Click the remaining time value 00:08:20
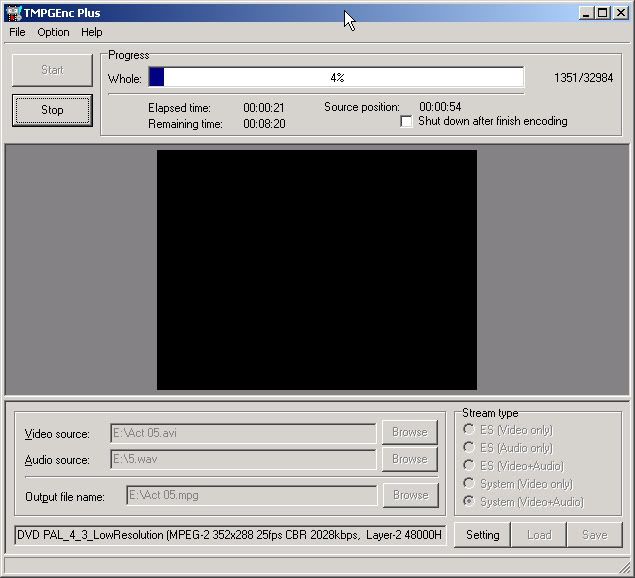 coord(264,124)
